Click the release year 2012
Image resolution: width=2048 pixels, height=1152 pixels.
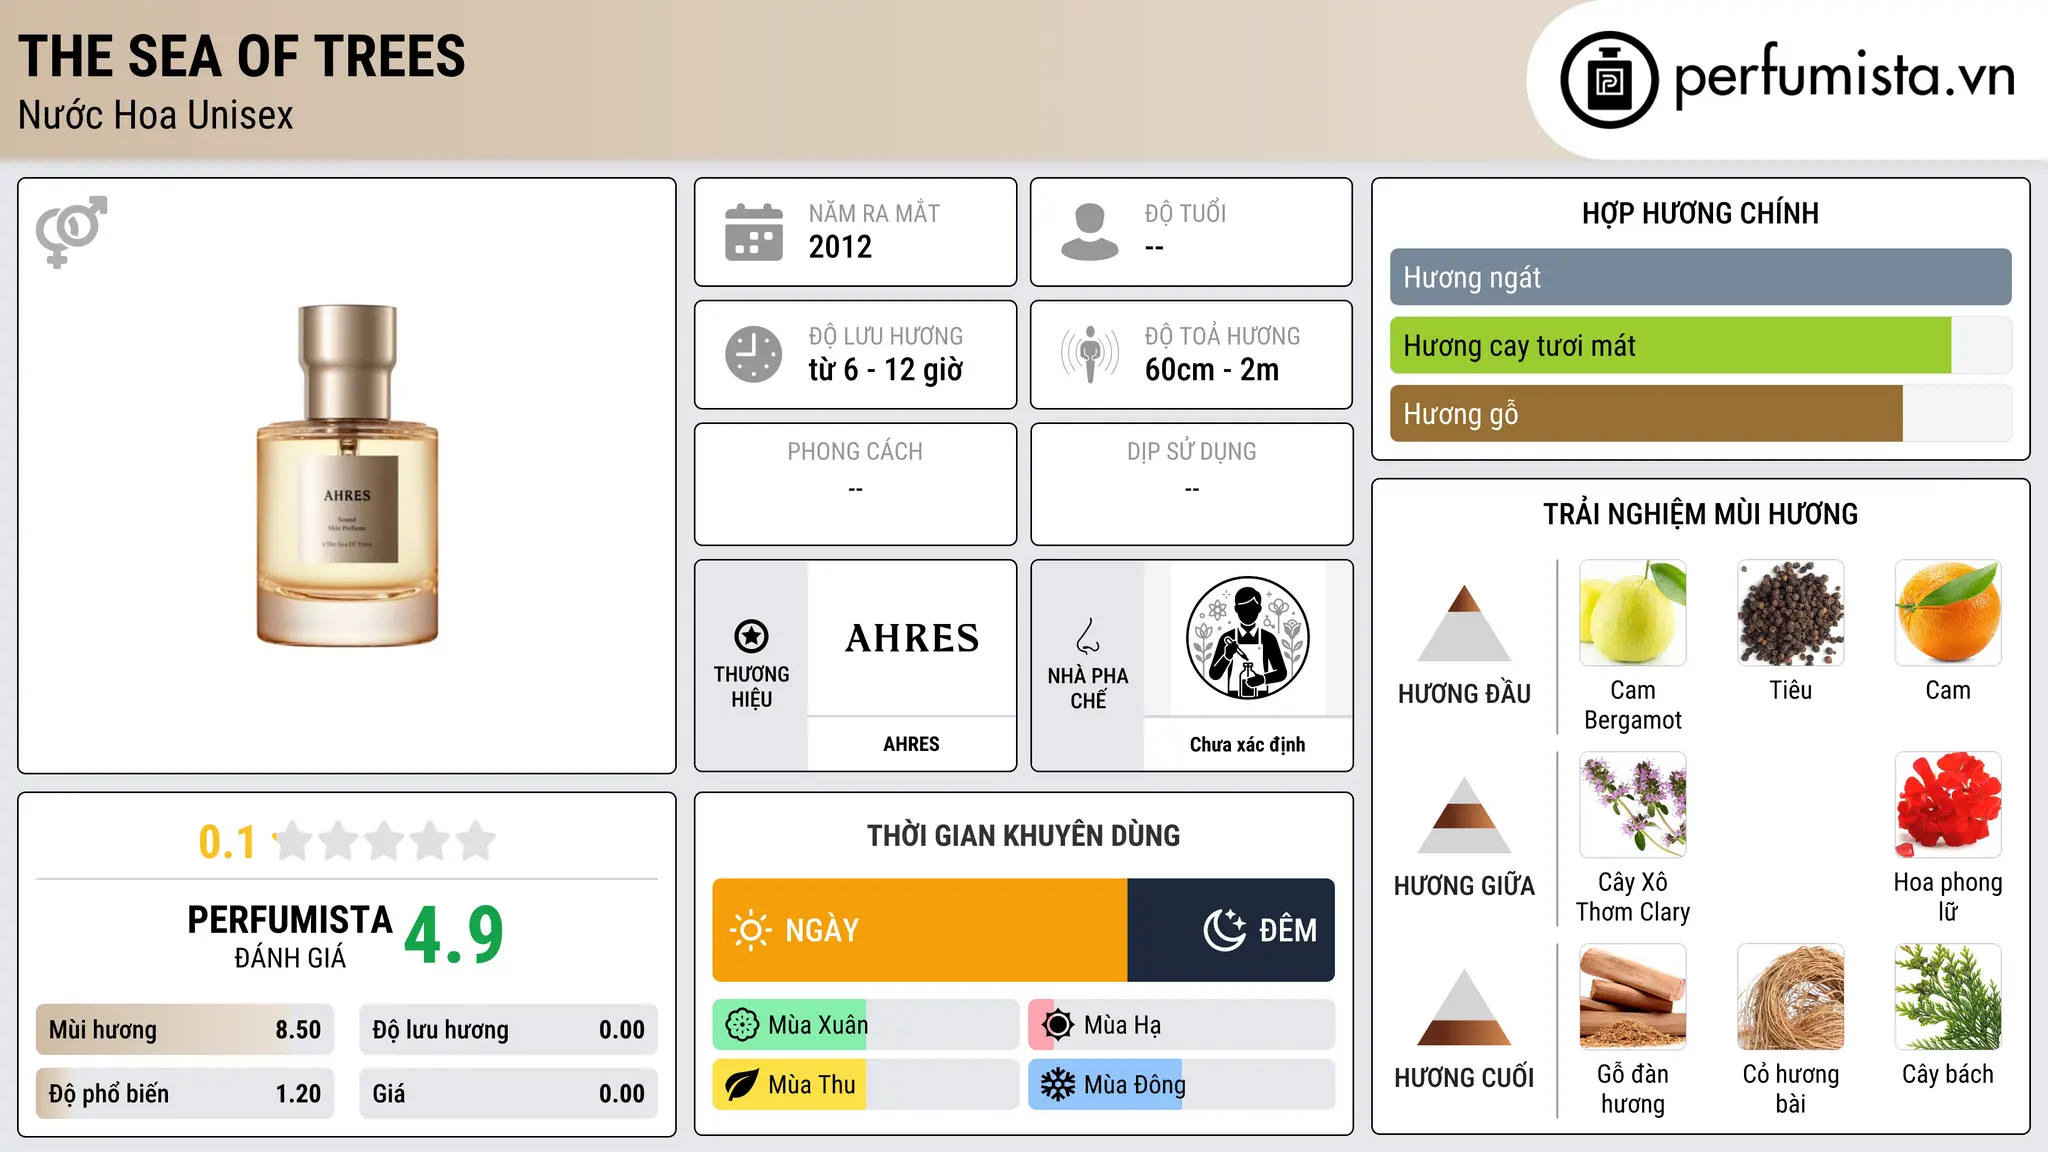pos(840,246)
